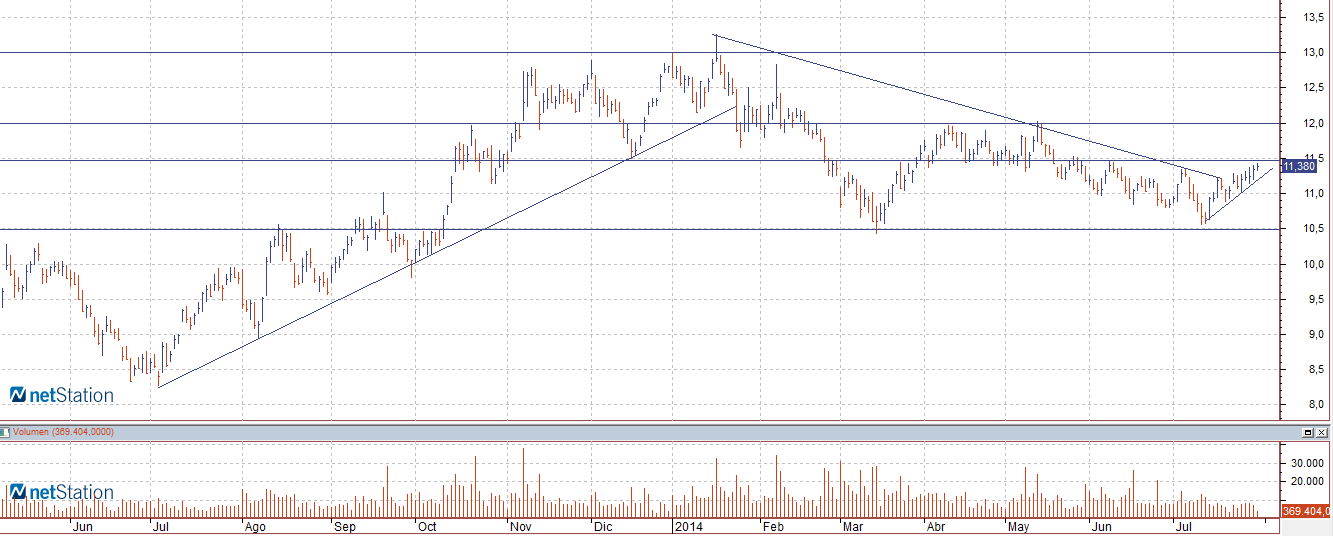This screenshot has height=536, width=1333.
Task: Click the netStation logo on the price chart
Action: point(62,395)
